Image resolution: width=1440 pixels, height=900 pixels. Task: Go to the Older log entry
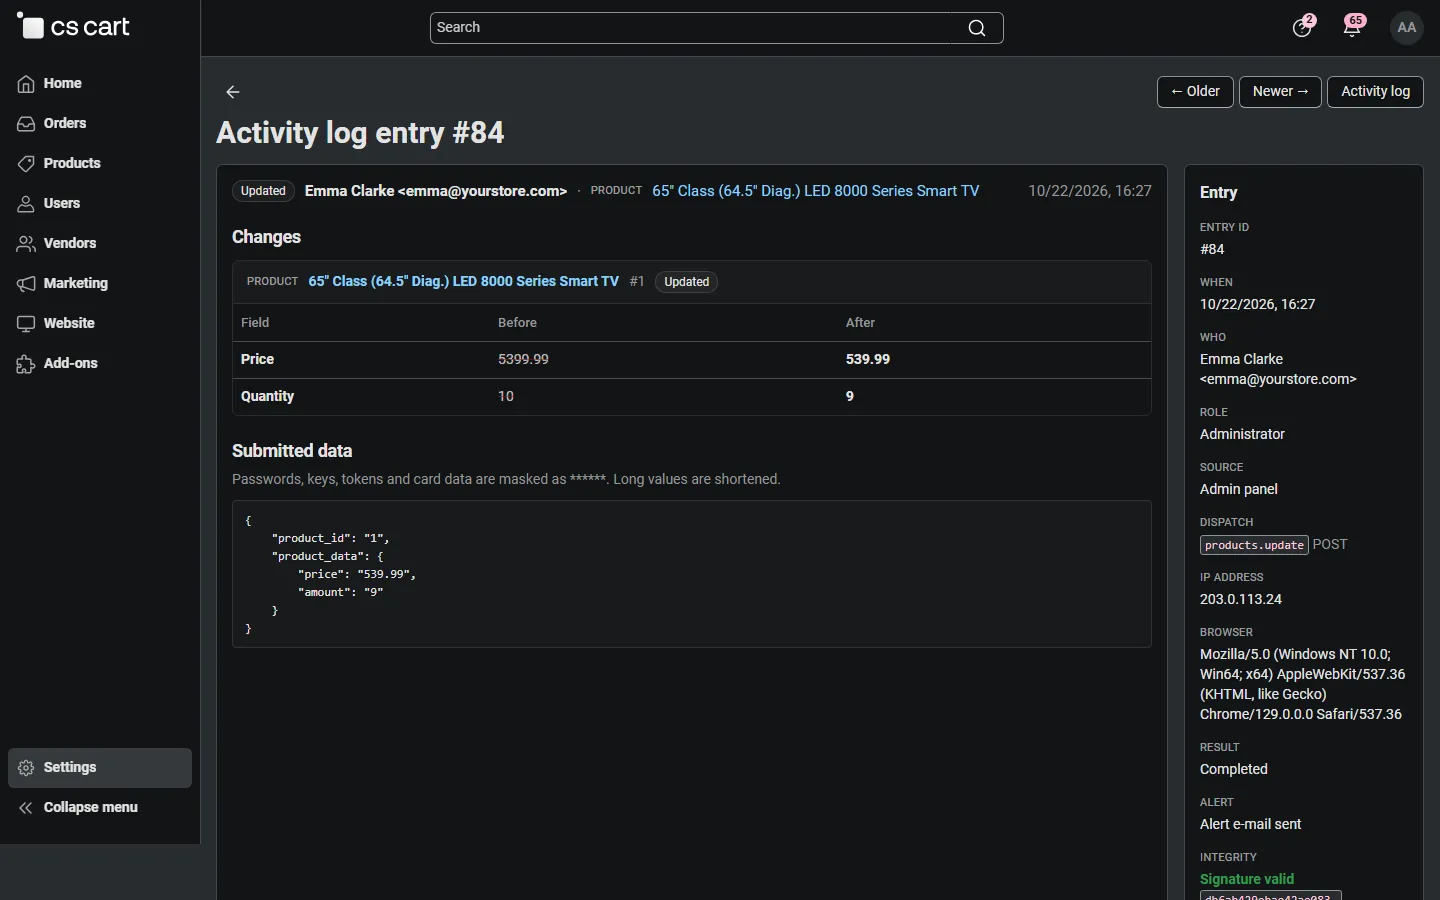(1195, 92)
